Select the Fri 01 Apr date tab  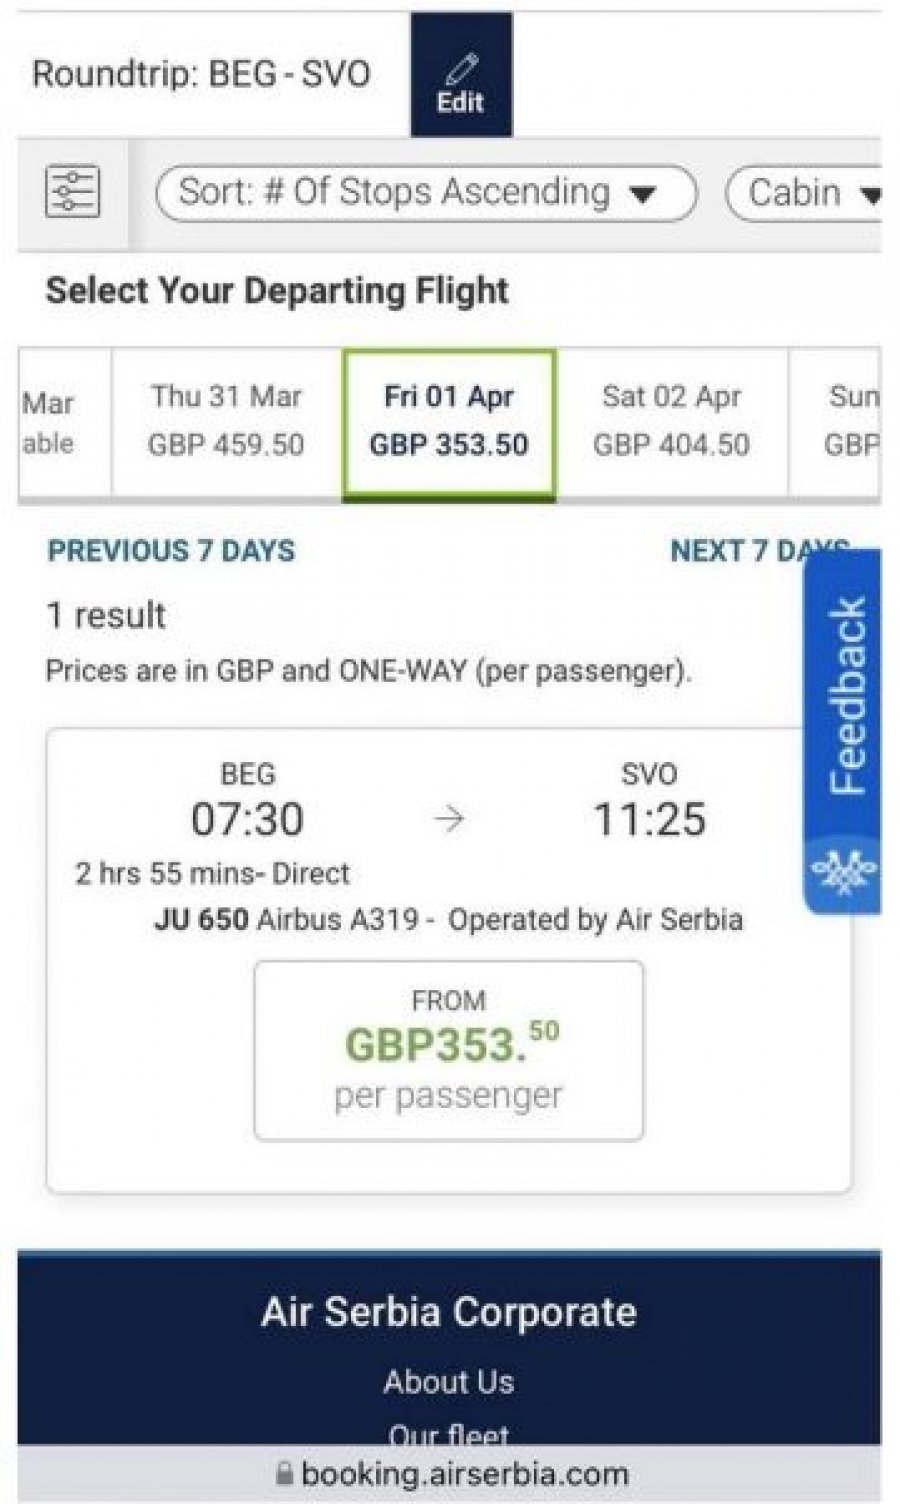coord(449,422)
